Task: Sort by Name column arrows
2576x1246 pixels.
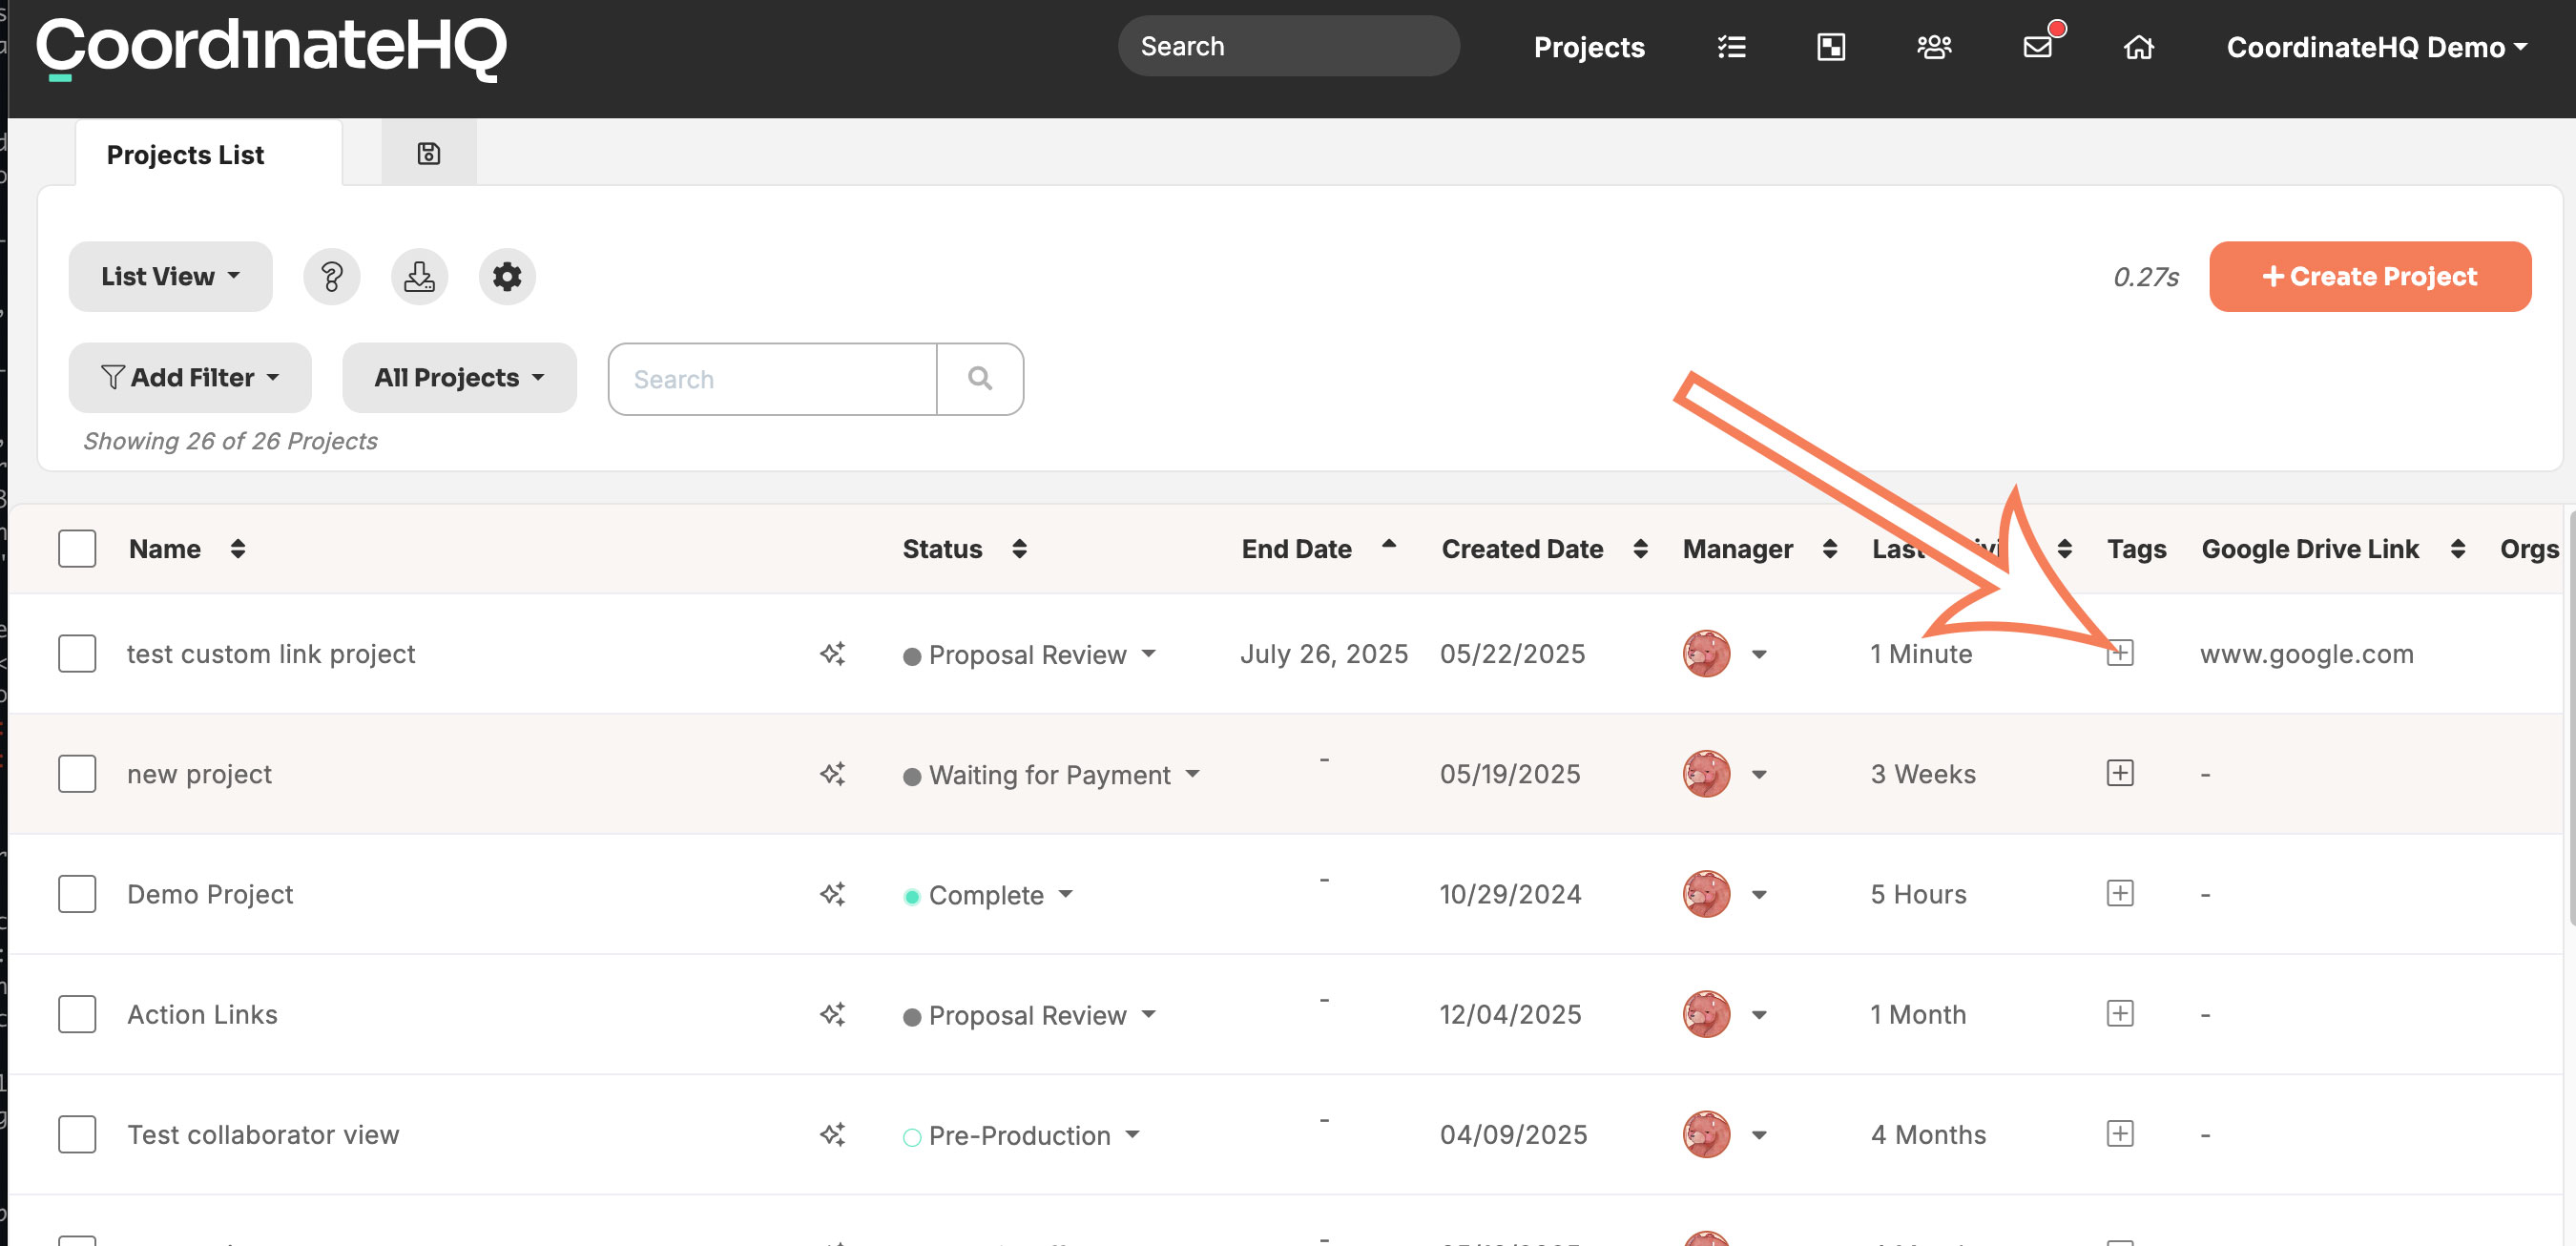Action: [238, 549]
